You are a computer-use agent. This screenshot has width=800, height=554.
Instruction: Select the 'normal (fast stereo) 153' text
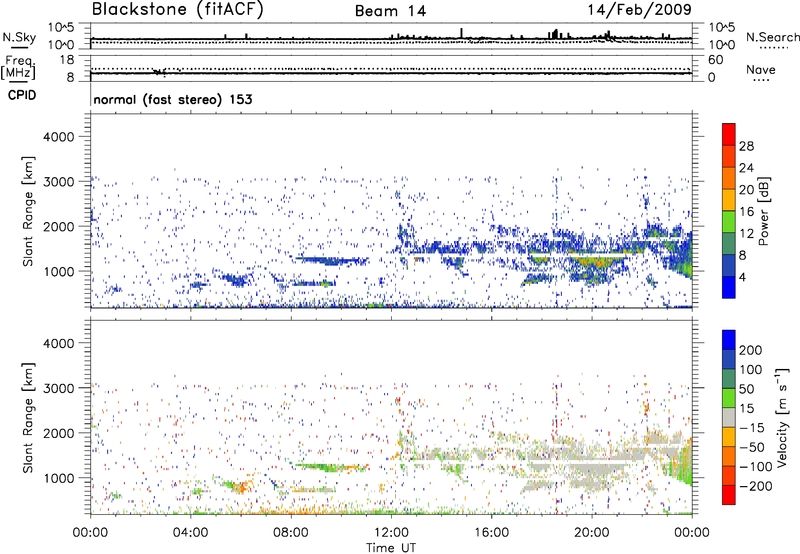point(172,99)
